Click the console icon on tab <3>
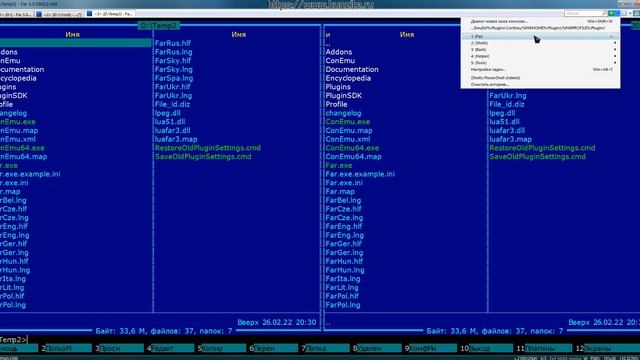 point(89,13)
